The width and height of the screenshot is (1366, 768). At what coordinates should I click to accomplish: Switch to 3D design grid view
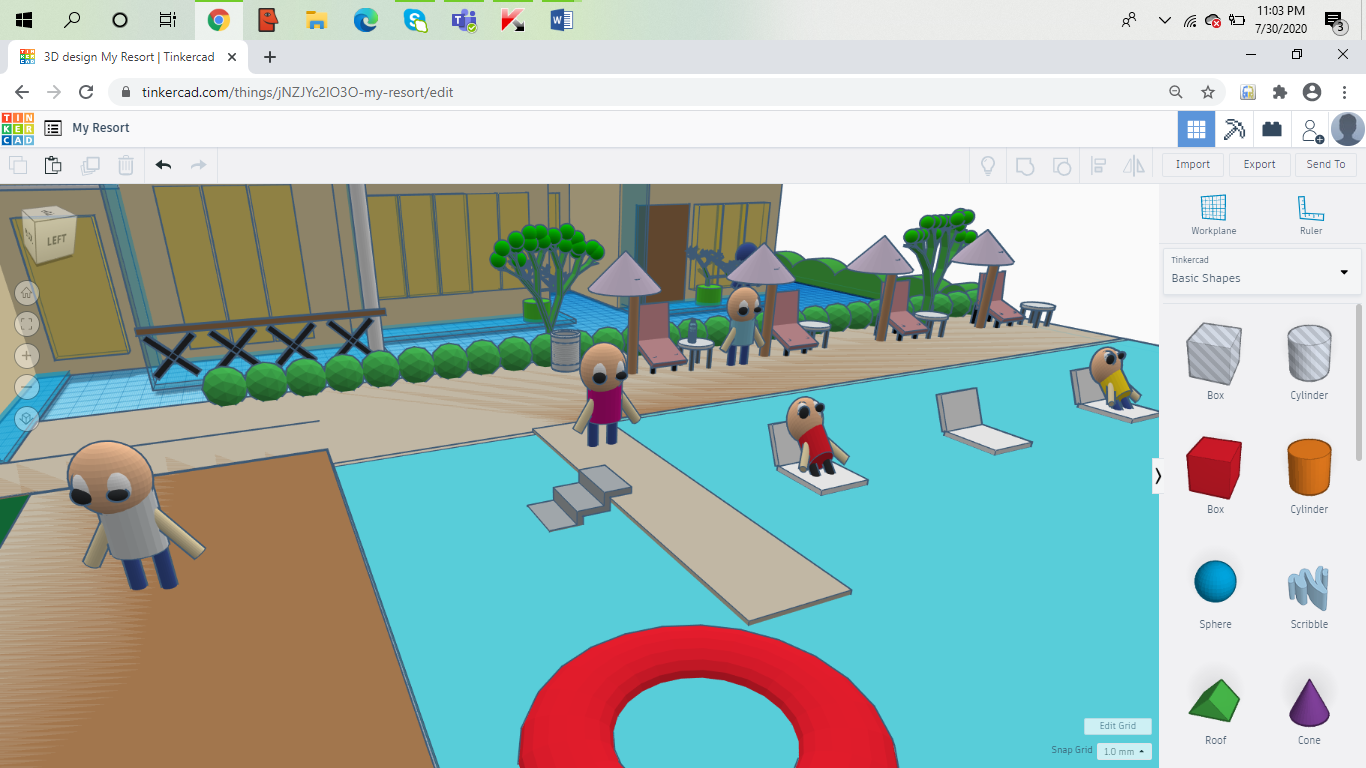click(x=1196, y=129)
